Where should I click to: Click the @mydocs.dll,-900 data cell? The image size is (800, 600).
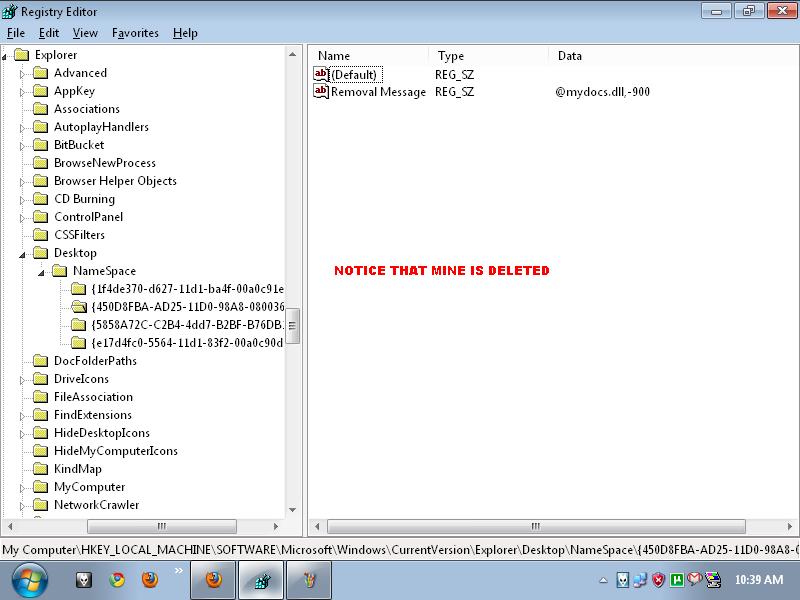click(x=602, y=92)
